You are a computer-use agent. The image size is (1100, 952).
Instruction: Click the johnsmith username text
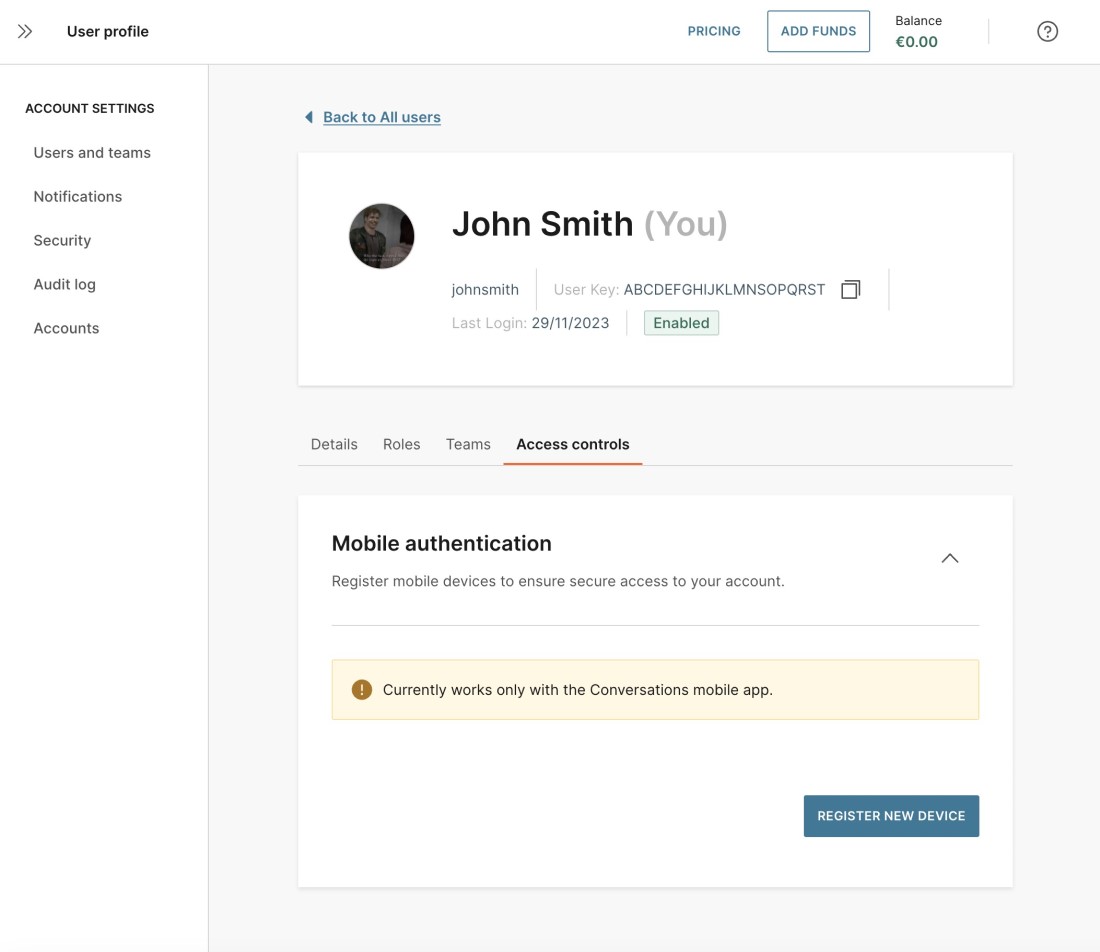(x=485, y=289)
